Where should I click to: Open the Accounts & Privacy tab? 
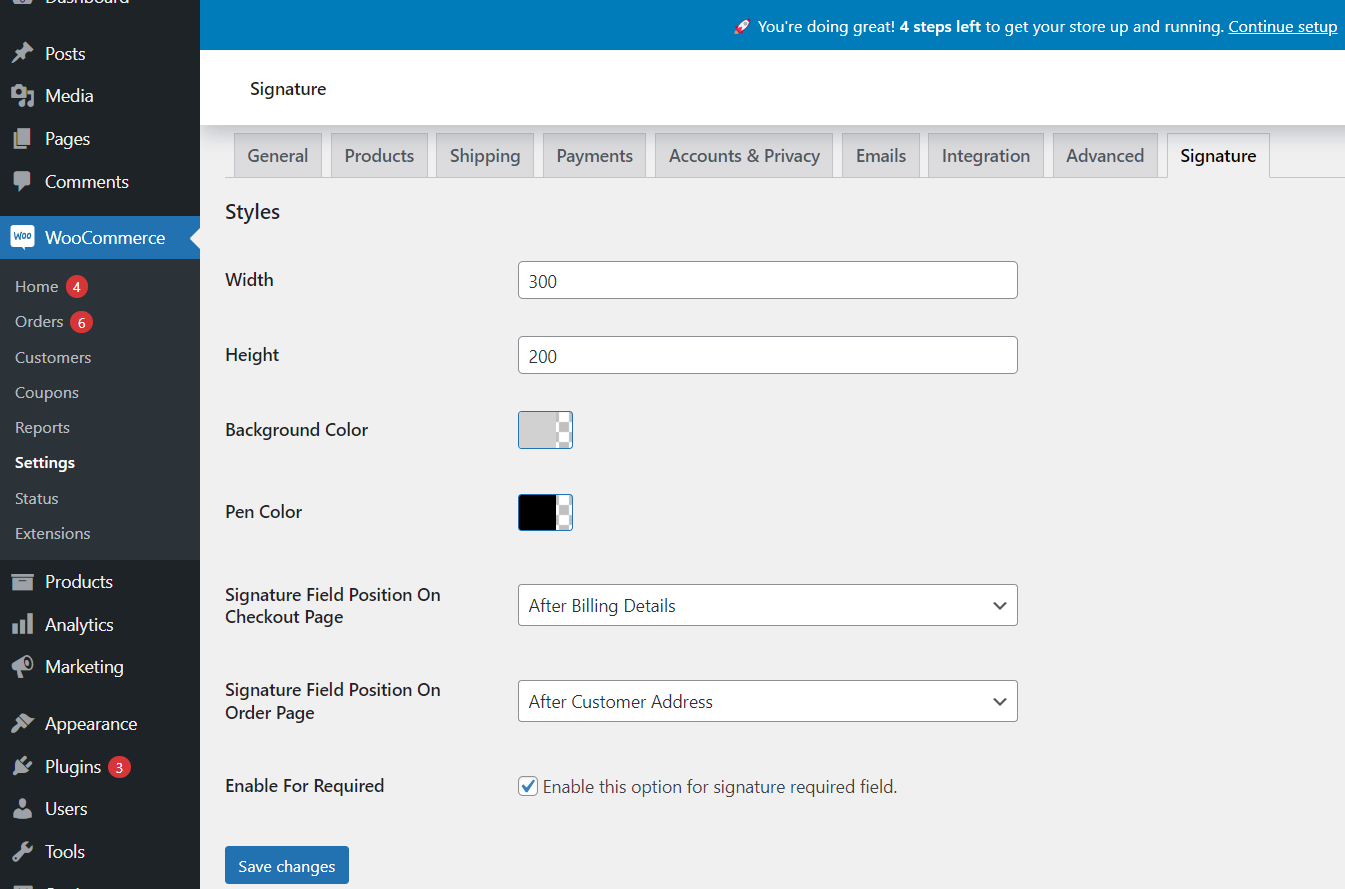point(744,156)
